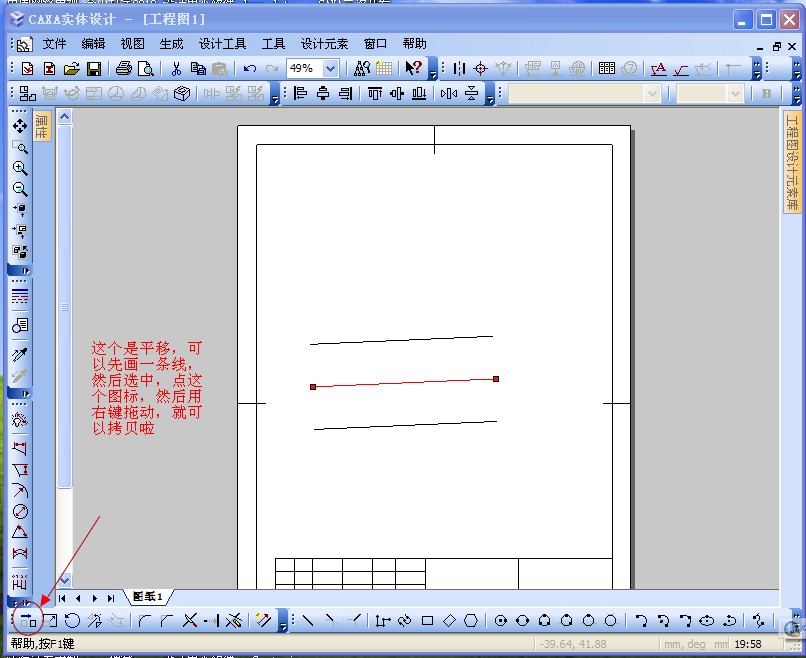
Task: Select the zoom window tool
Action: [20, 148]
